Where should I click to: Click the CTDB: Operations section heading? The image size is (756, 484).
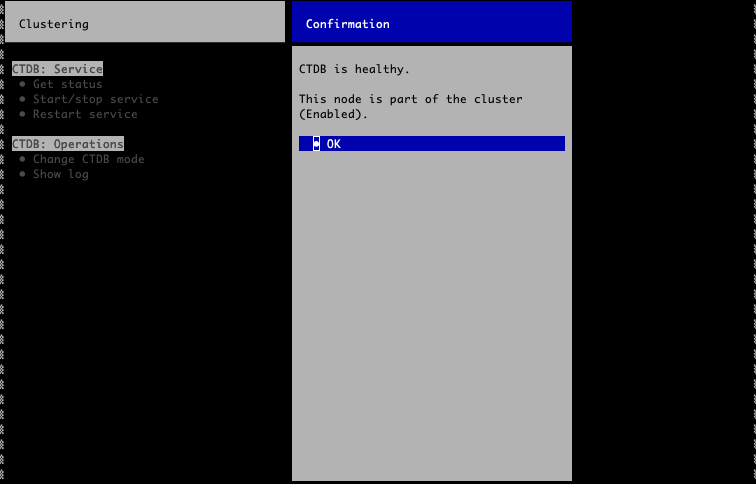(x=68, y=144)
